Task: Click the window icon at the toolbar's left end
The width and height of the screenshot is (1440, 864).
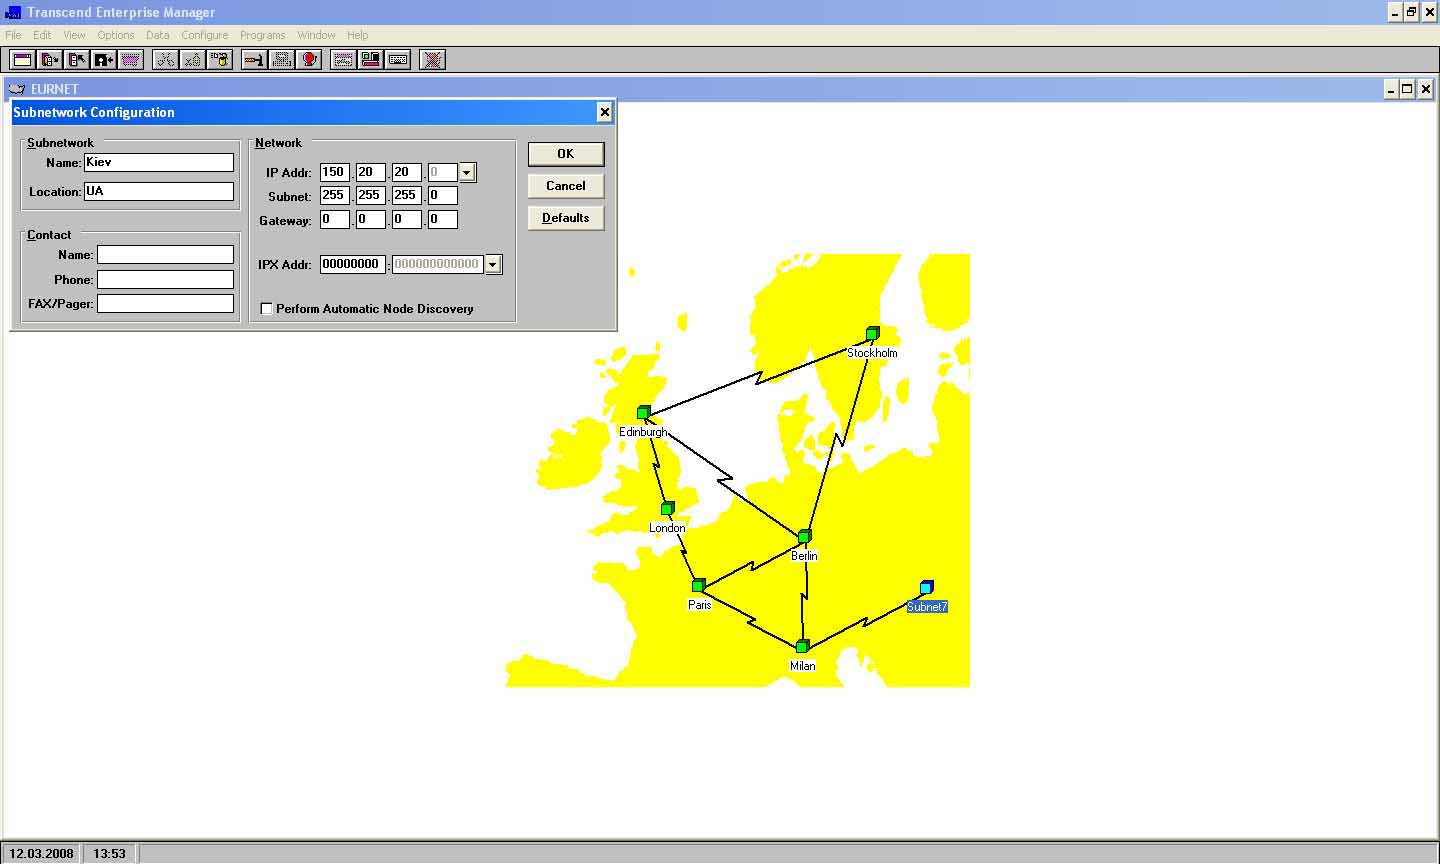Action: (22, 60)
